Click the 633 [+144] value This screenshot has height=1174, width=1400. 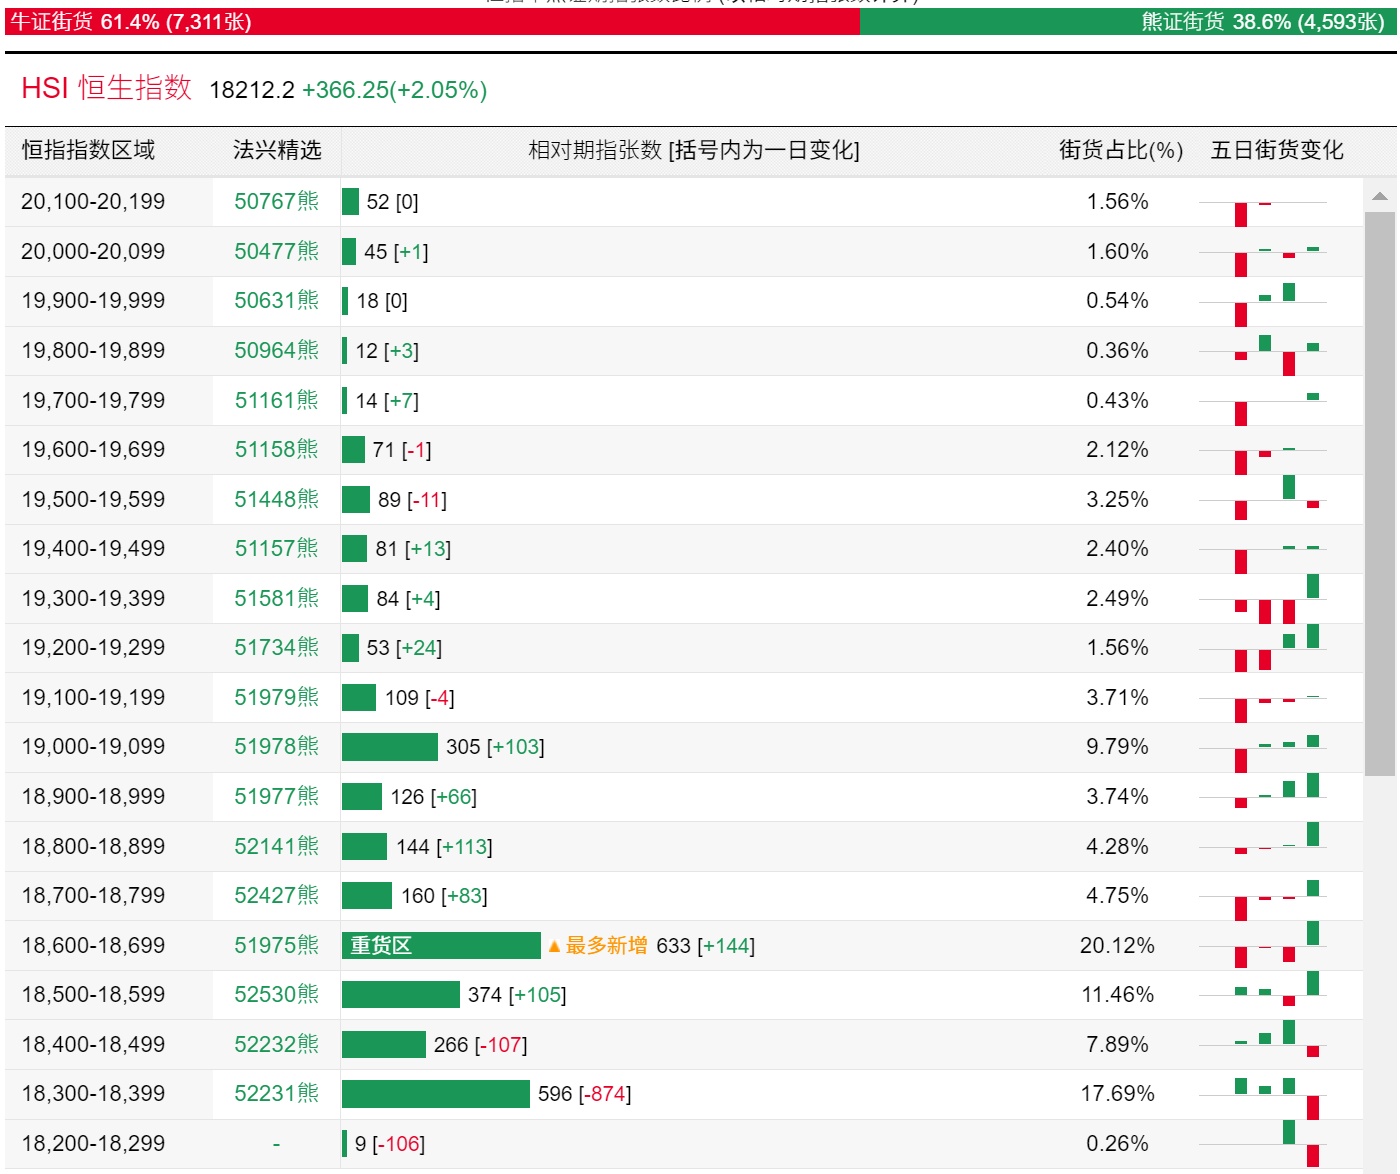[706, 946]
